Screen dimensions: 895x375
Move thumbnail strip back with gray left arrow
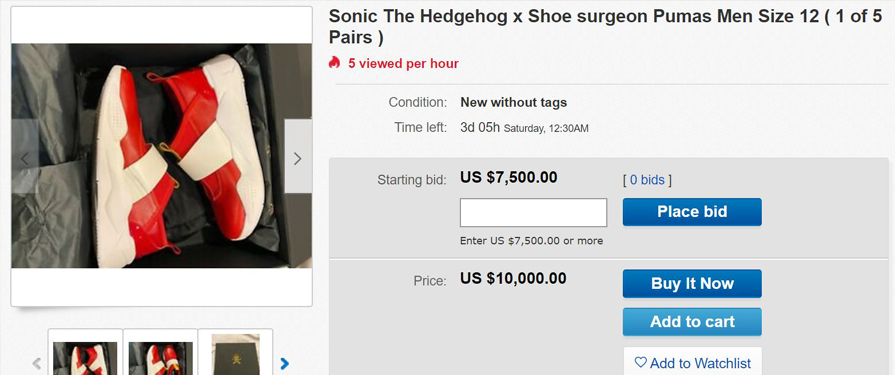pos(37,363)
